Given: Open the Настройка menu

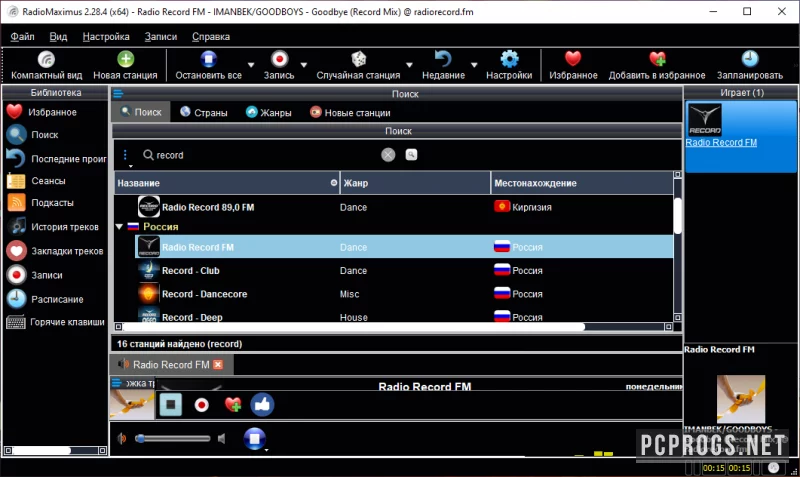Looking at the screenshot, I should (106, 36).
